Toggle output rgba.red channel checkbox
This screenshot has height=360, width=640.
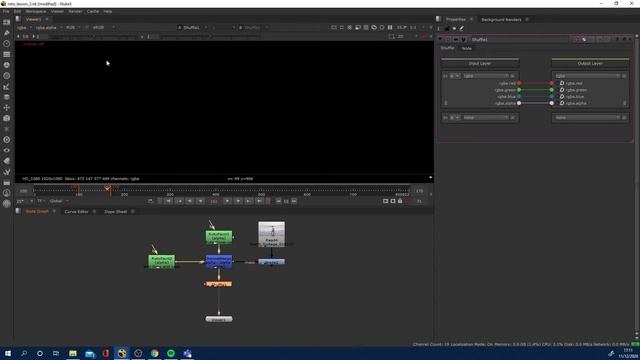(562, 83)
